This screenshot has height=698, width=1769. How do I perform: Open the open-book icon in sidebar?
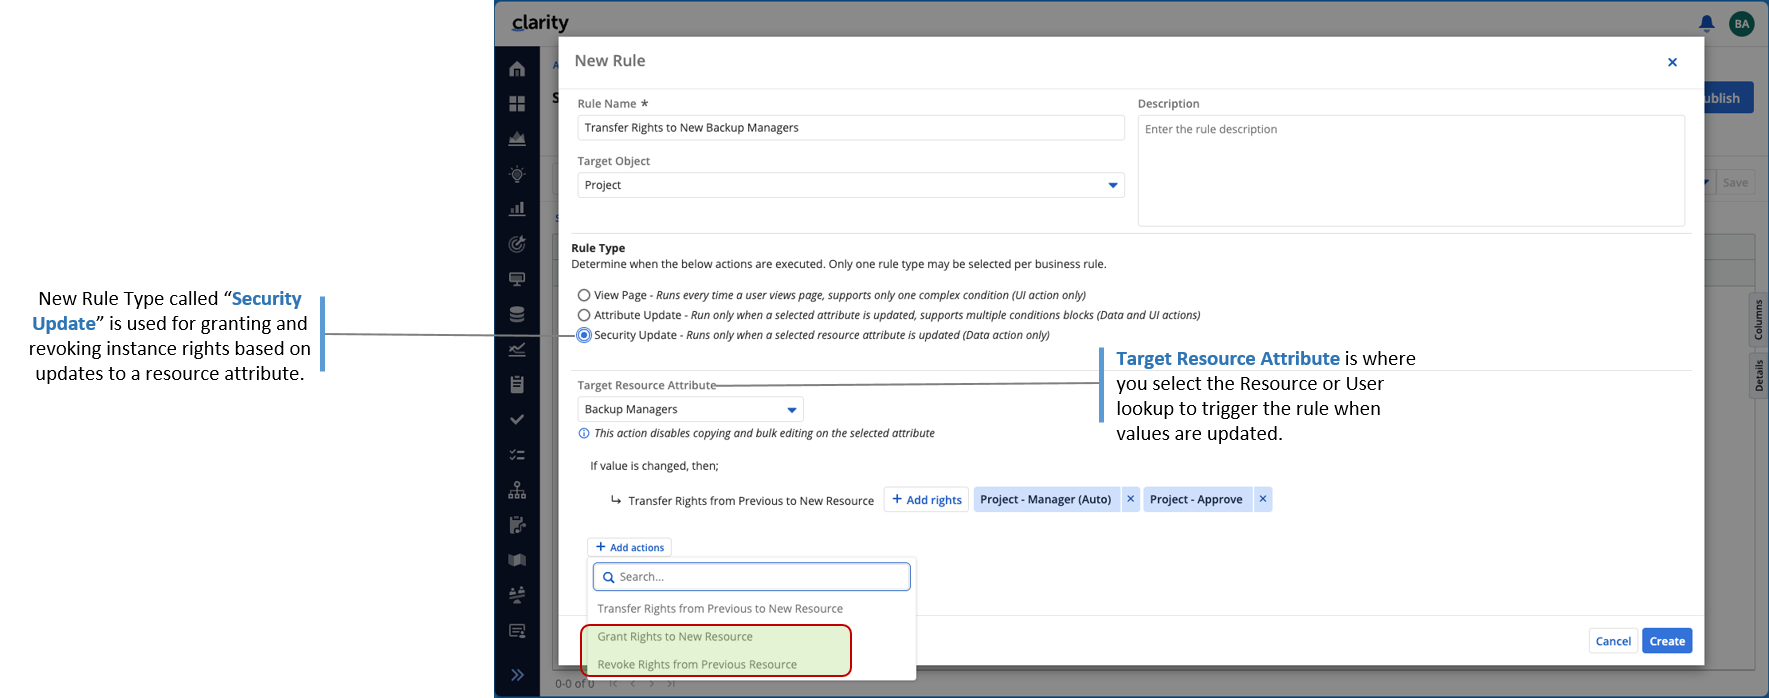tap(517, 560)
